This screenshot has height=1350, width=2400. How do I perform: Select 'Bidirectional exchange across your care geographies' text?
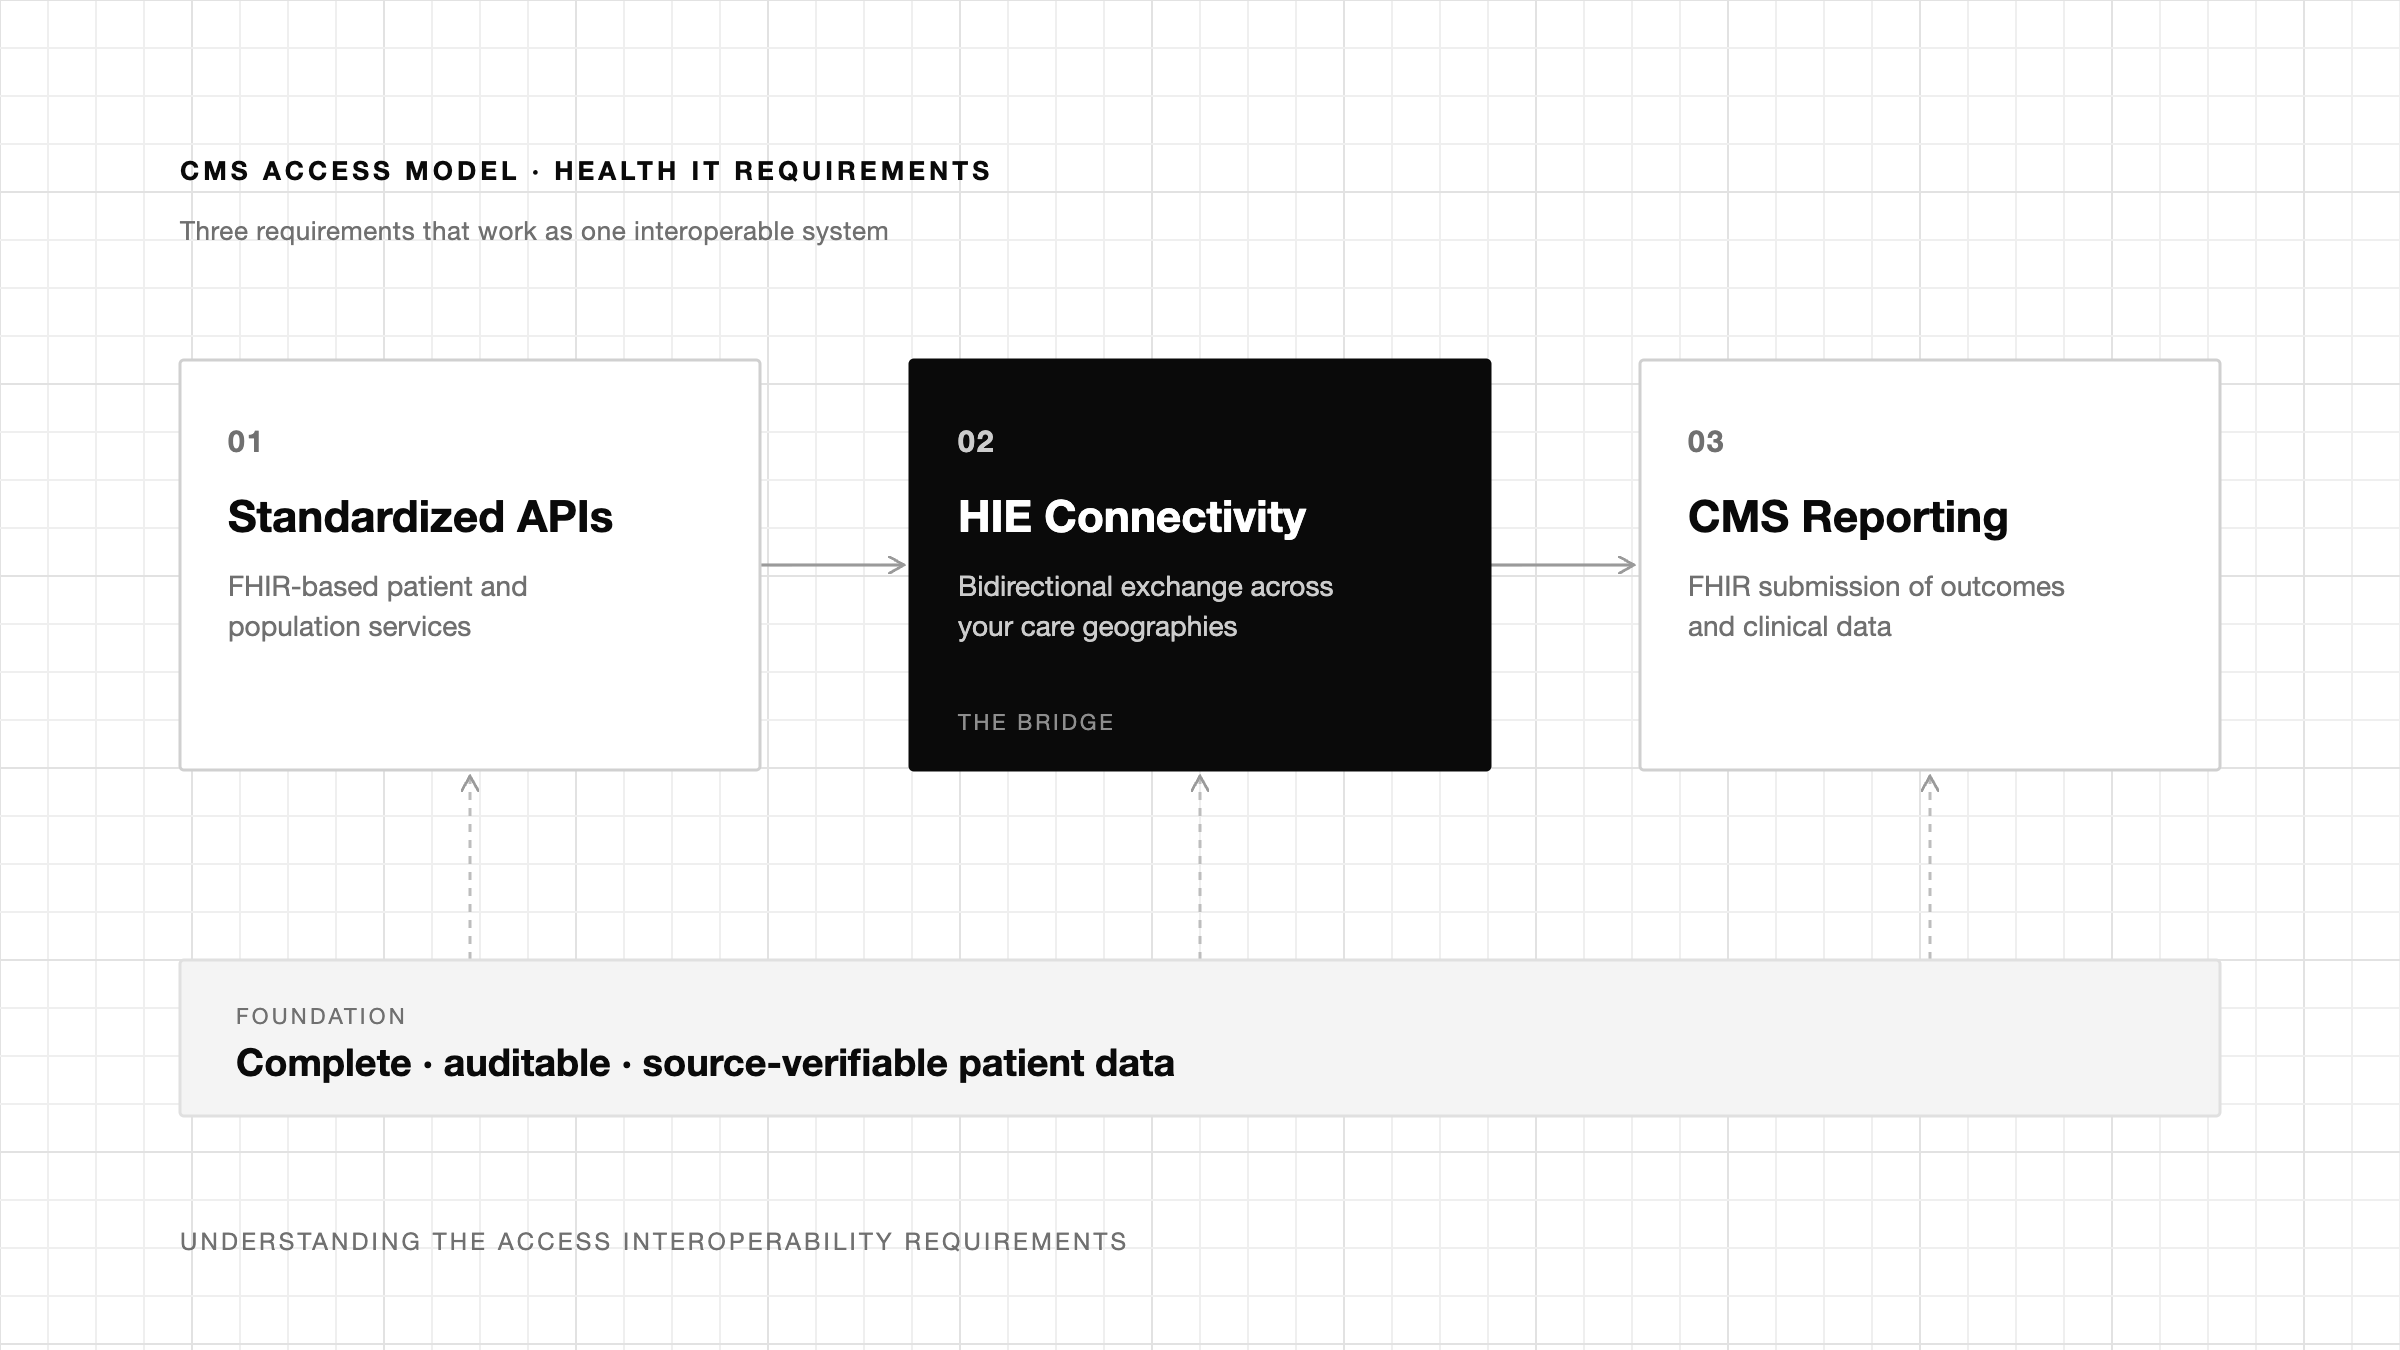1145,606
